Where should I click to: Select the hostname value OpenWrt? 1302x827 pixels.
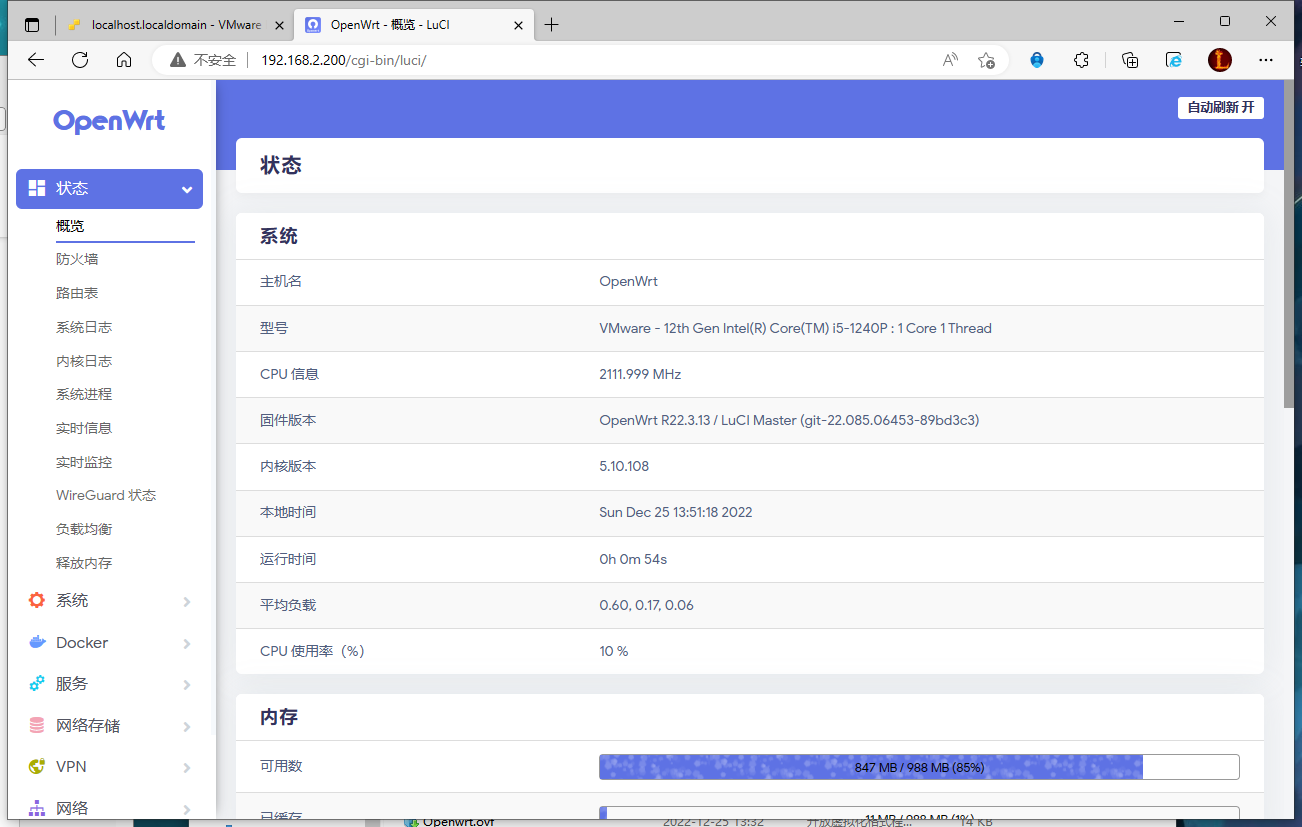[628, 281]
